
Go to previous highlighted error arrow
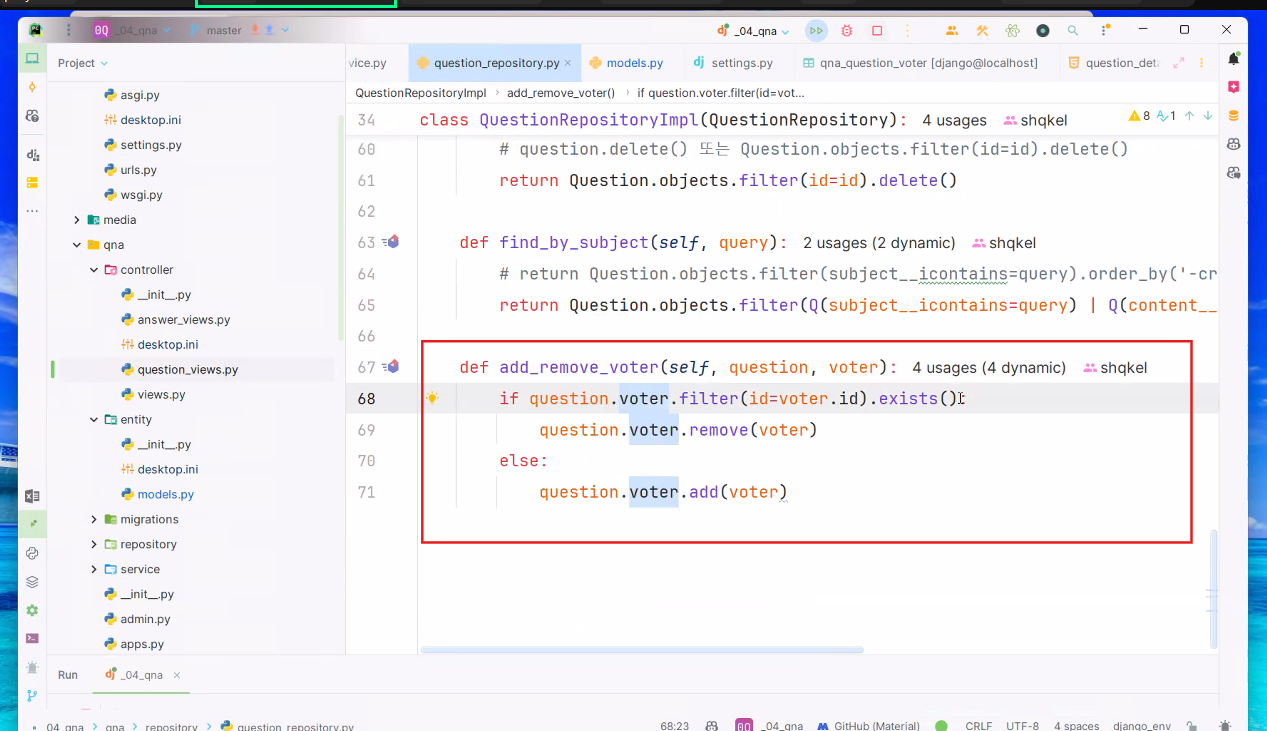(x=1189, y=116)
